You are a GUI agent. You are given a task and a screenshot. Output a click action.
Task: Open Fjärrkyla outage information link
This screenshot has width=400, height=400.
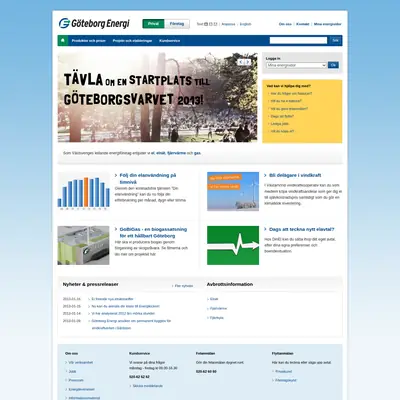[217, 318]
